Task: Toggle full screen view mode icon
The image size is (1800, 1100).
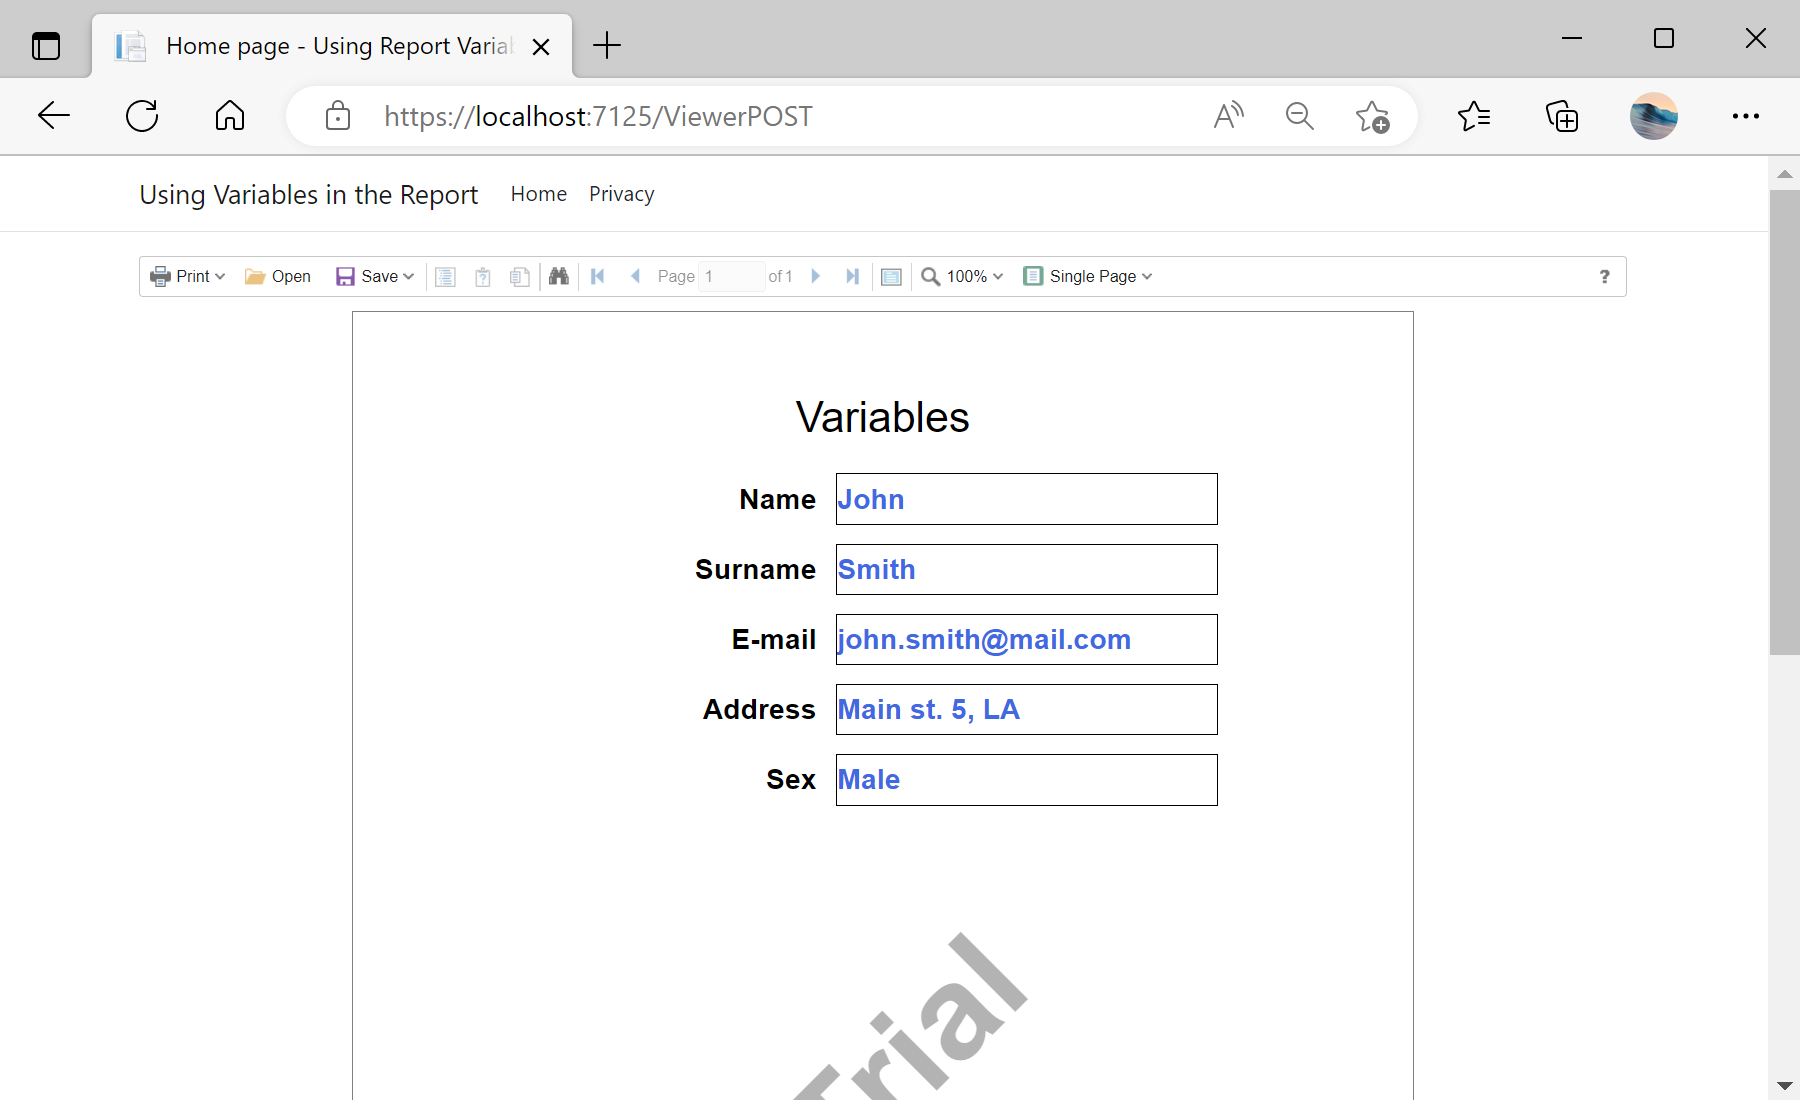Action: [x=891, y=277]
